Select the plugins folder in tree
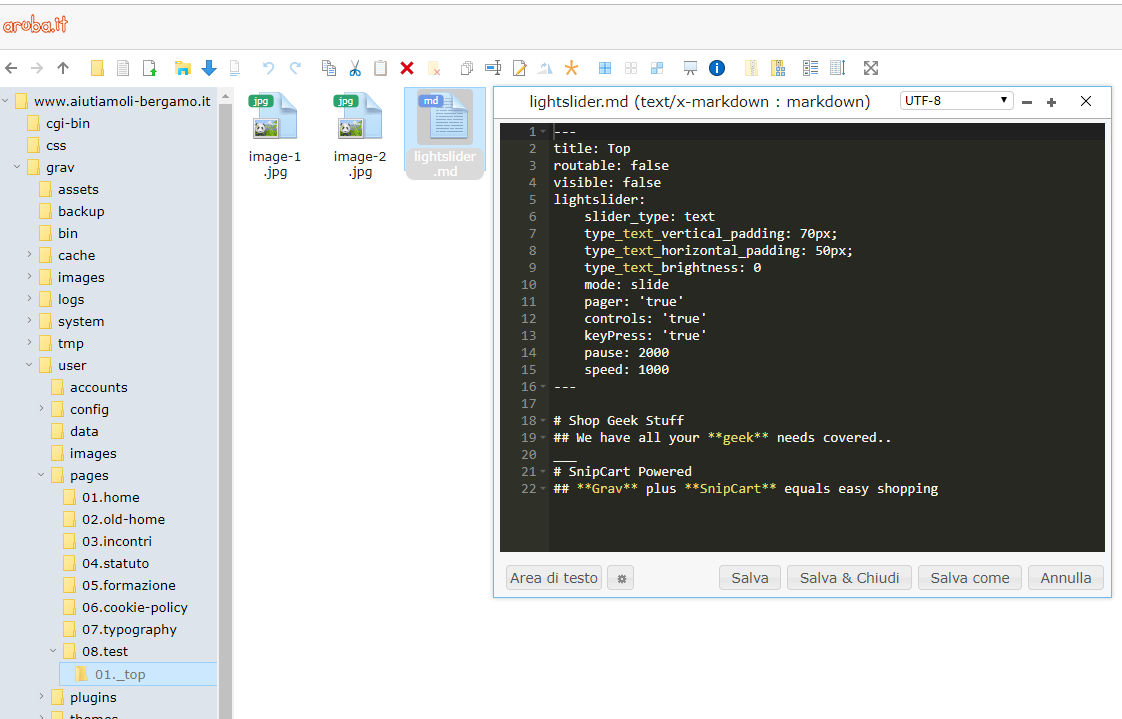The image size is (1122, 719). (93, 697)
